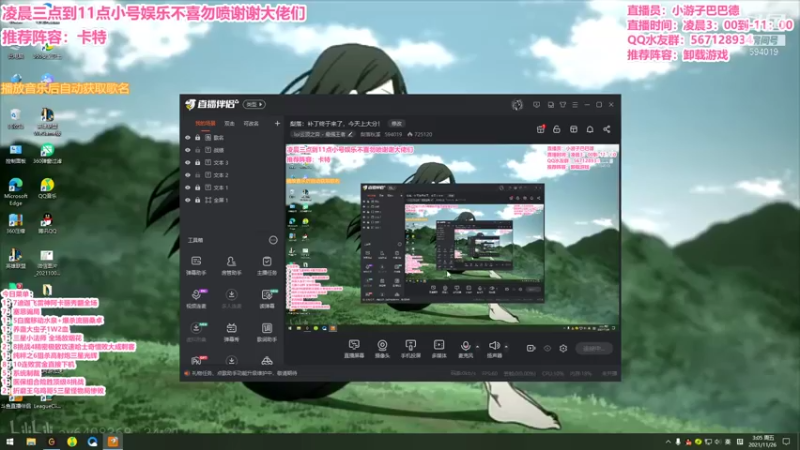Open user avatar in title bar
800x450 pixels.
click(x=517, y=105)
